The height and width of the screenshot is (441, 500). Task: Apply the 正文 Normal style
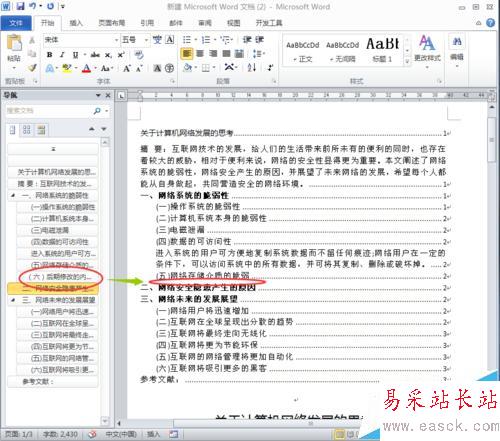pos(303,51)
